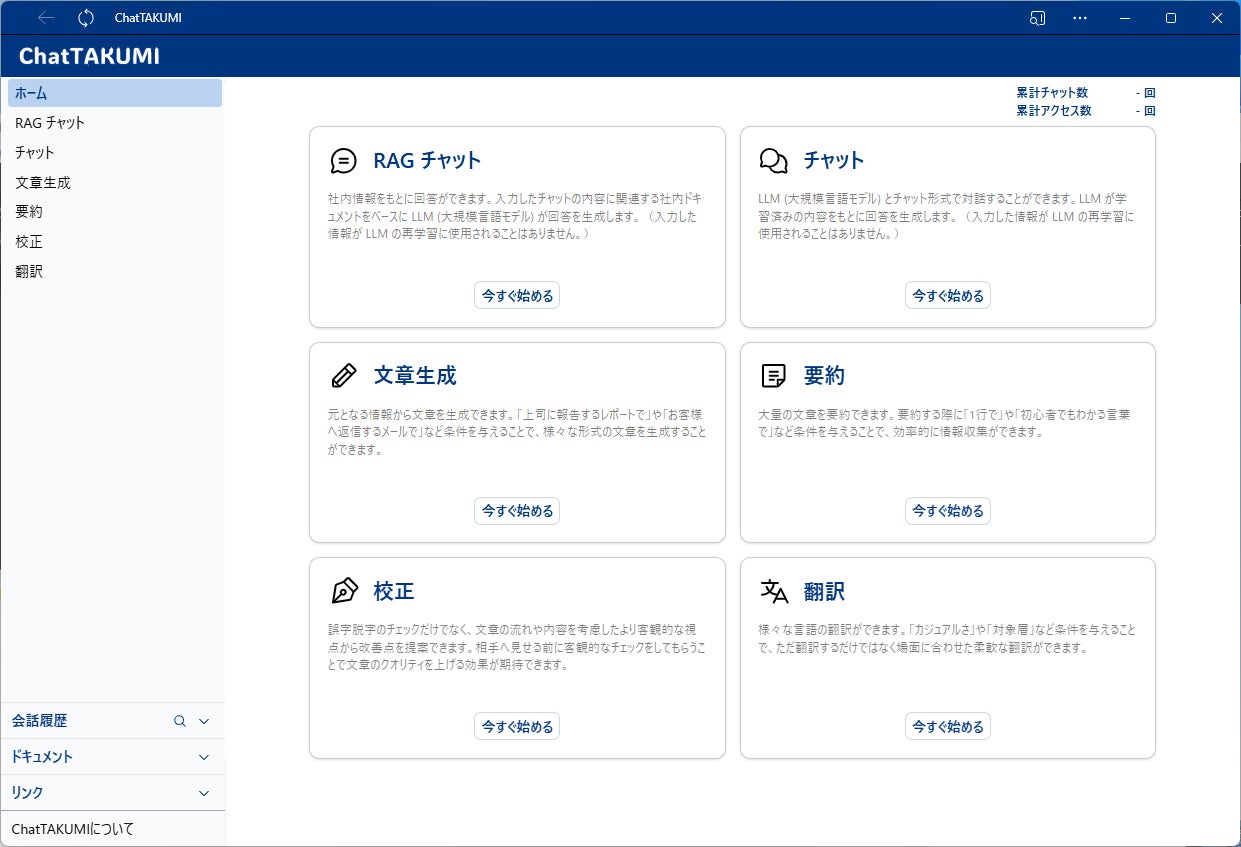1241x847 pixels.
Task: Start 文章生成 with 今すぐ始める
Action: click(x=517, y=511)
